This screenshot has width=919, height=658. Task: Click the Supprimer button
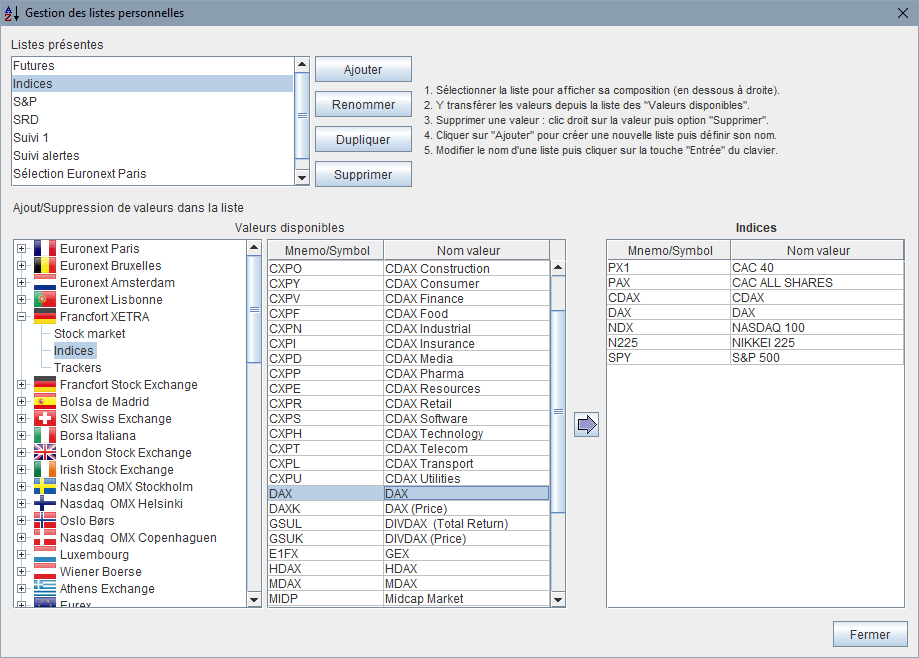[x=363, y=175]
